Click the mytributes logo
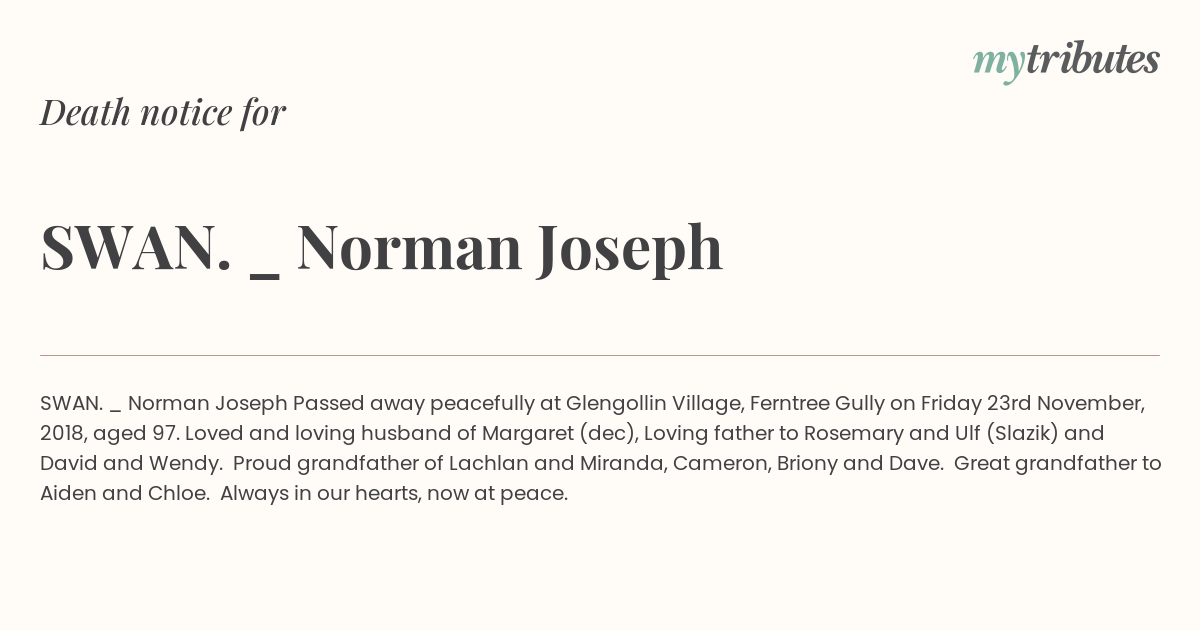 coord(1066,61)
